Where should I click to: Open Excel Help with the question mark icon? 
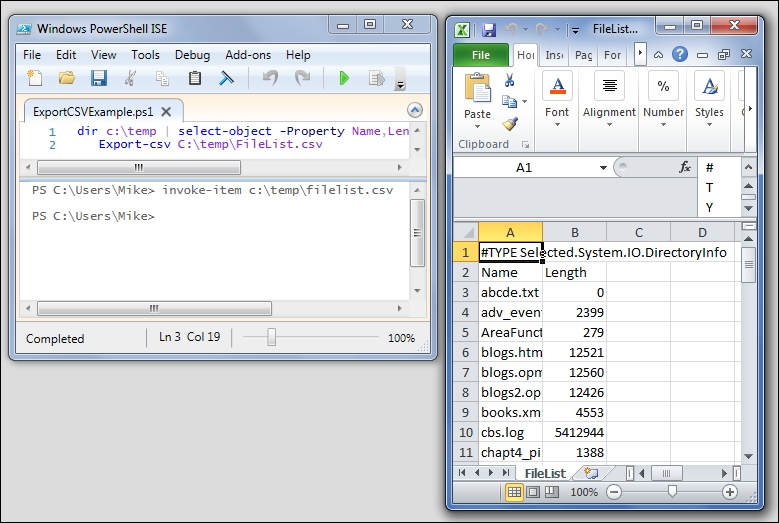680,54
